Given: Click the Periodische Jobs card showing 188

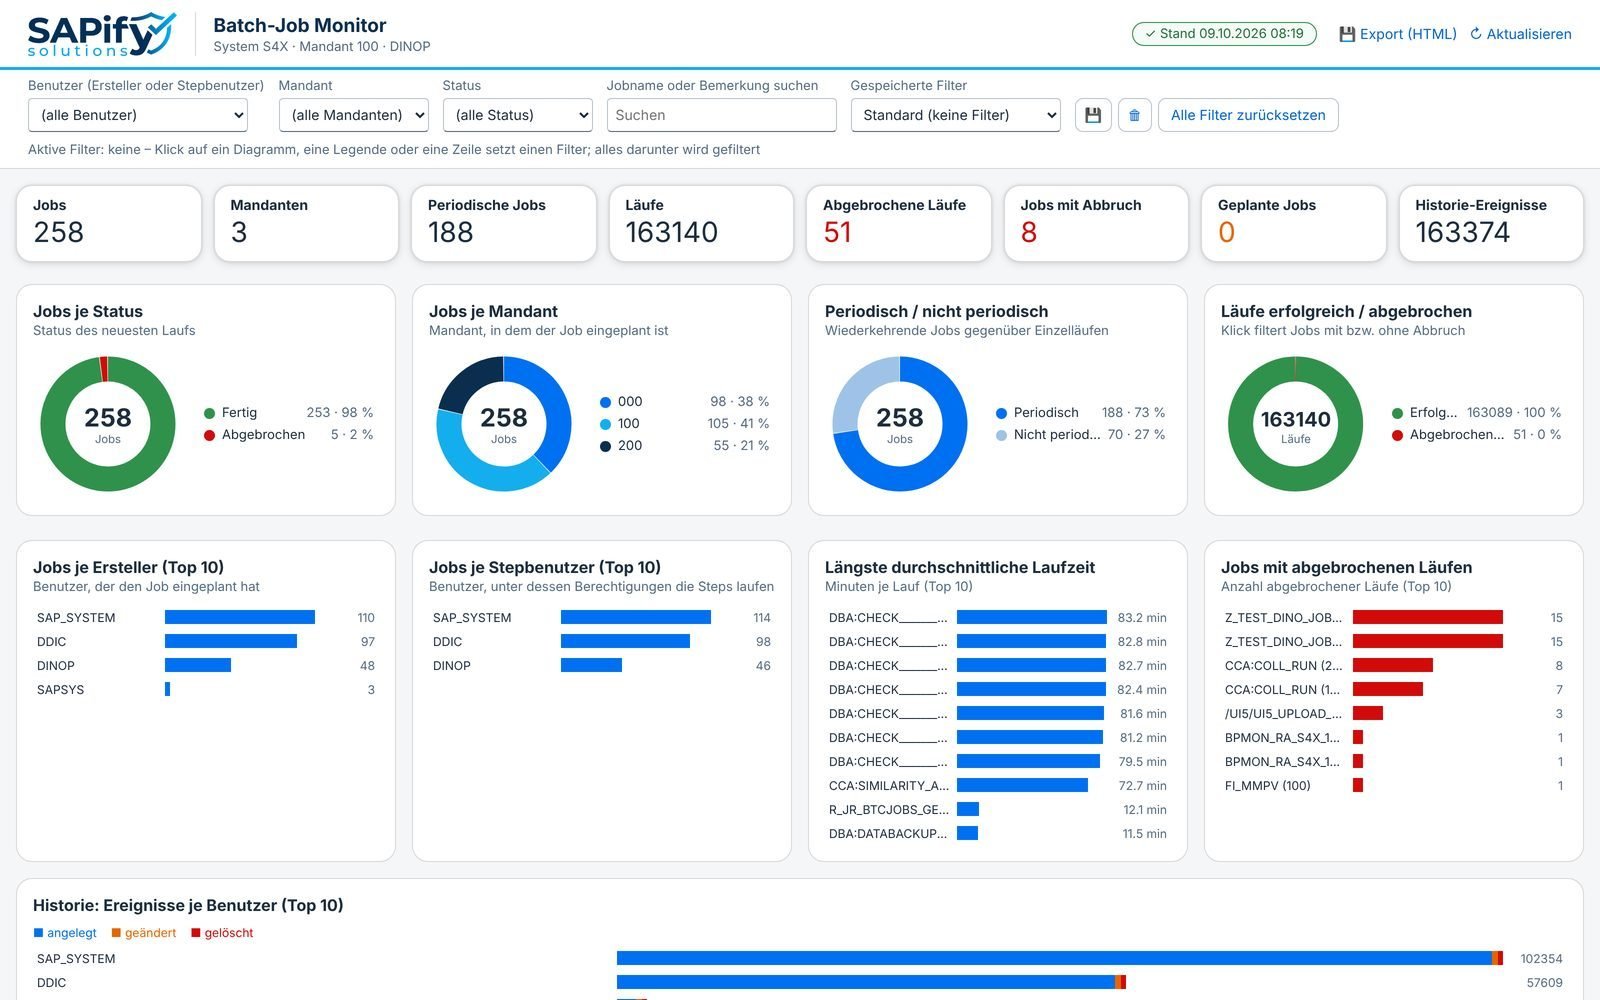Looking at the screenshot, I should (504, 223).
